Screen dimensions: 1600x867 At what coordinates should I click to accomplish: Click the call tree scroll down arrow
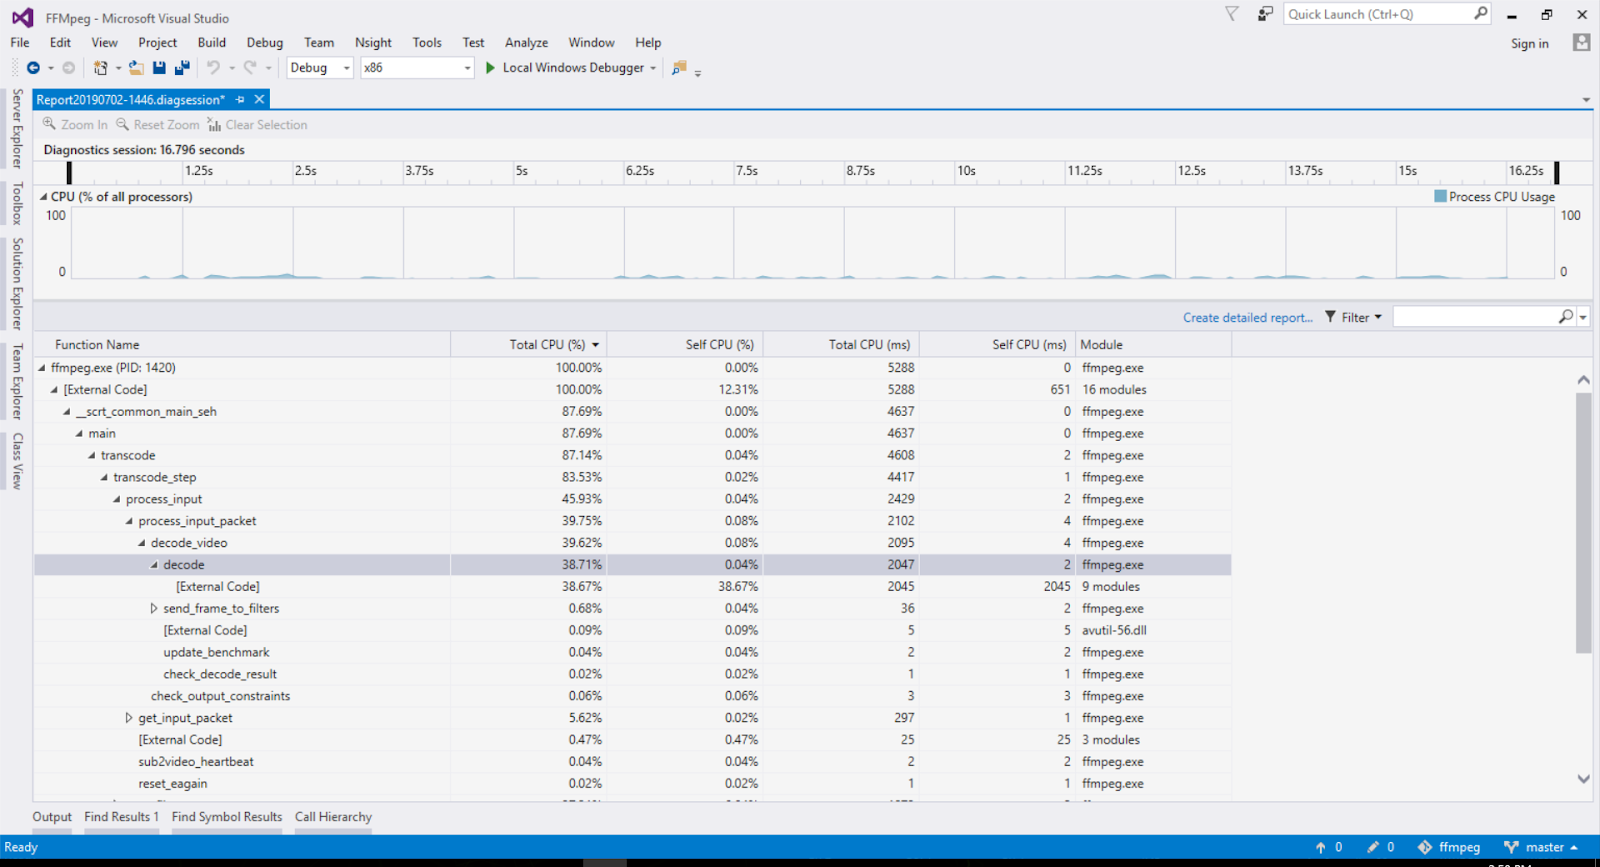point(1583,779)
